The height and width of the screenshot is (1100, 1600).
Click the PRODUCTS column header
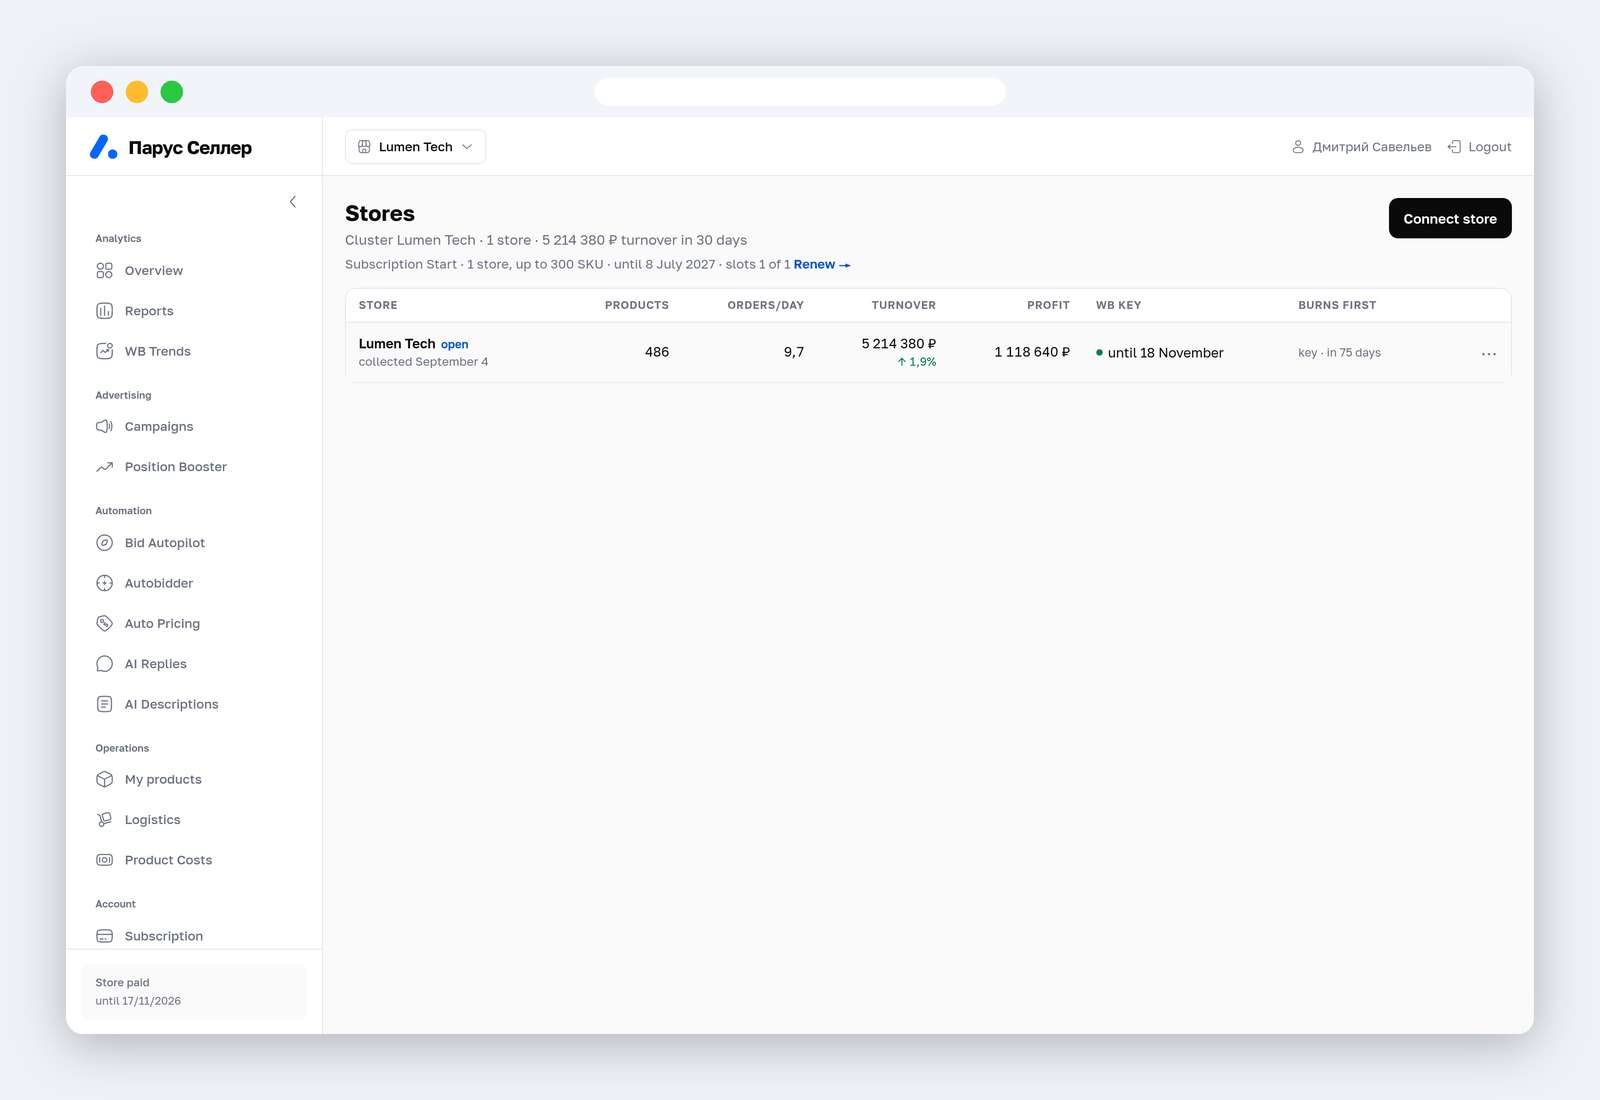click(x=637, y=305)
